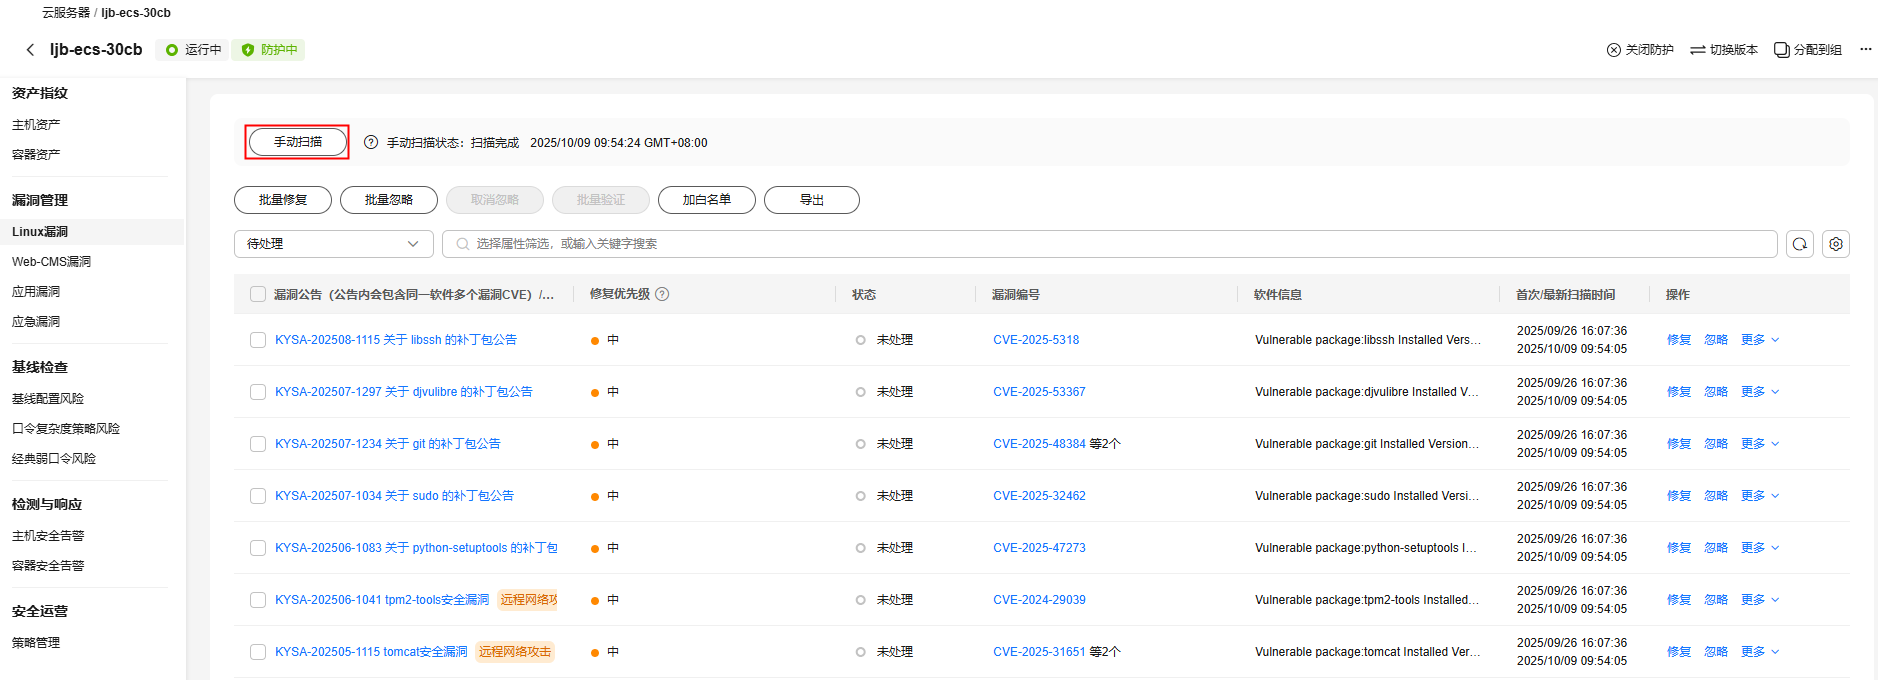Click the 关闭防护 disable protection icon
This screenshot has height=680, width=1878.
click(1613, 50)
